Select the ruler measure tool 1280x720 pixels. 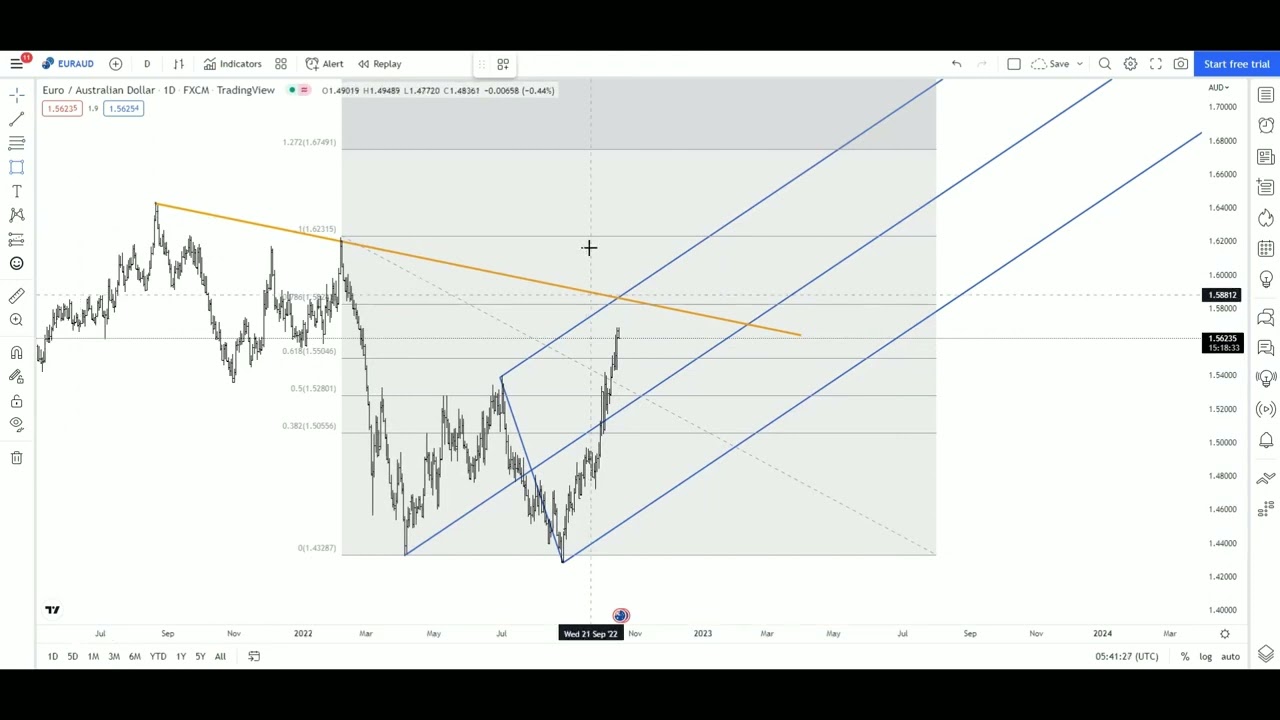17,296
